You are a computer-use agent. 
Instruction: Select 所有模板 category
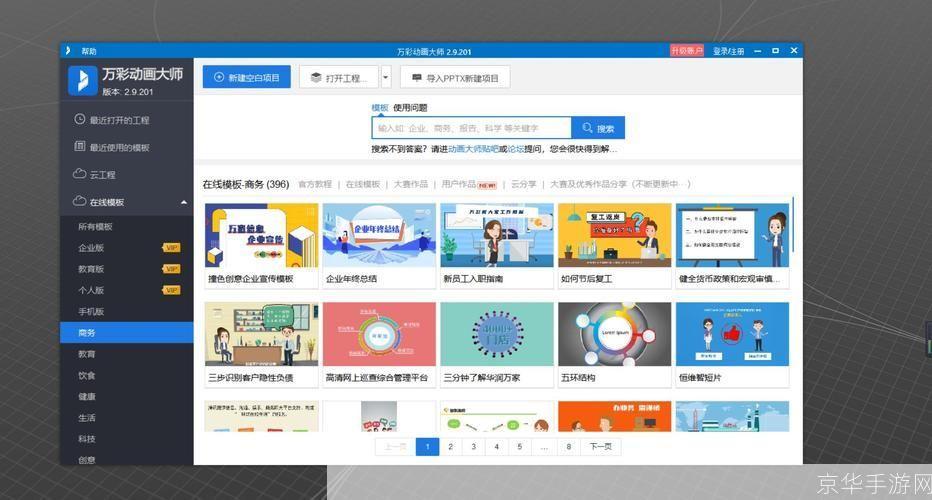tap(95, 227)
